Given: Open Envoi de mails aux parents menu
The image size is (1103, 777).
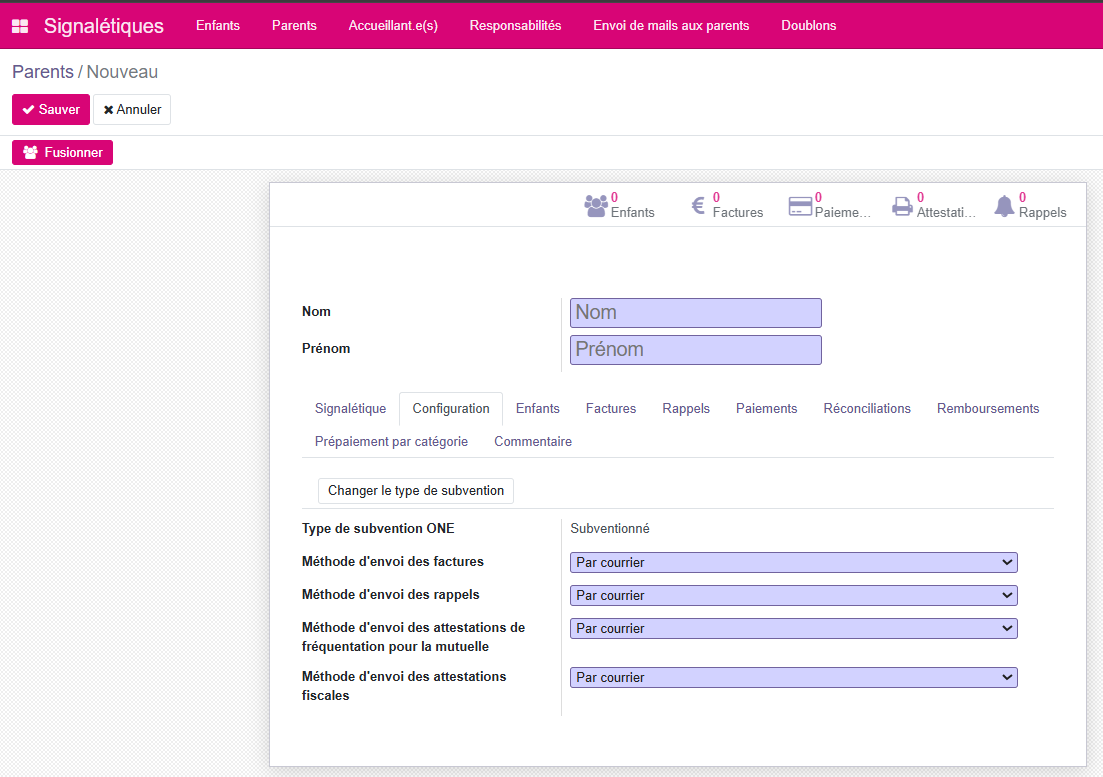Looking at the screenshot, I should coord(671,25).
